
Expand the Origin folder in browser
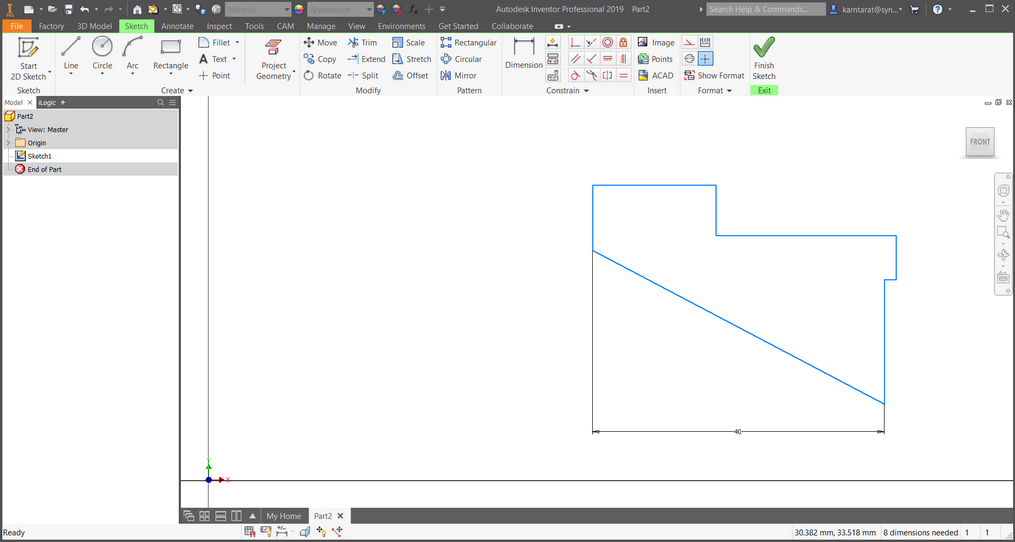pos(8,142)
